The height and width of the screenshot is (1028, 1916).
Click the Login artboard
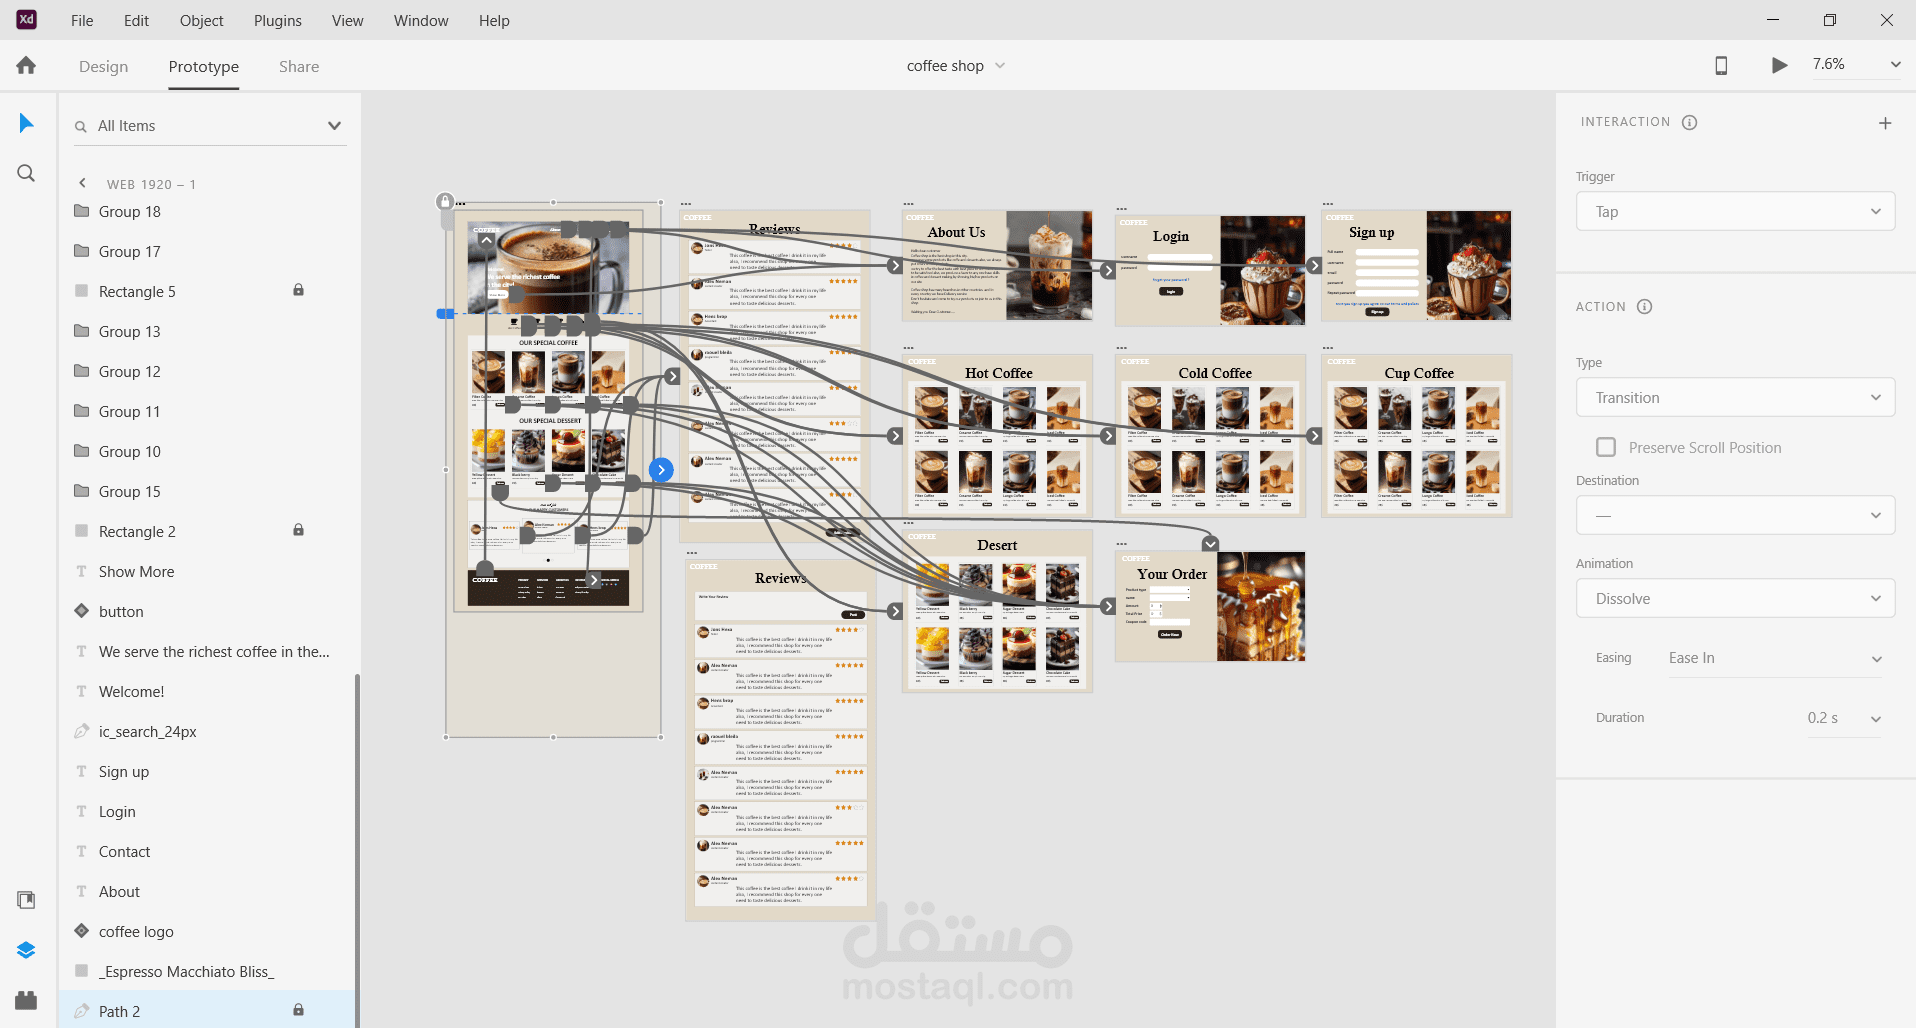coord(1210,270)
